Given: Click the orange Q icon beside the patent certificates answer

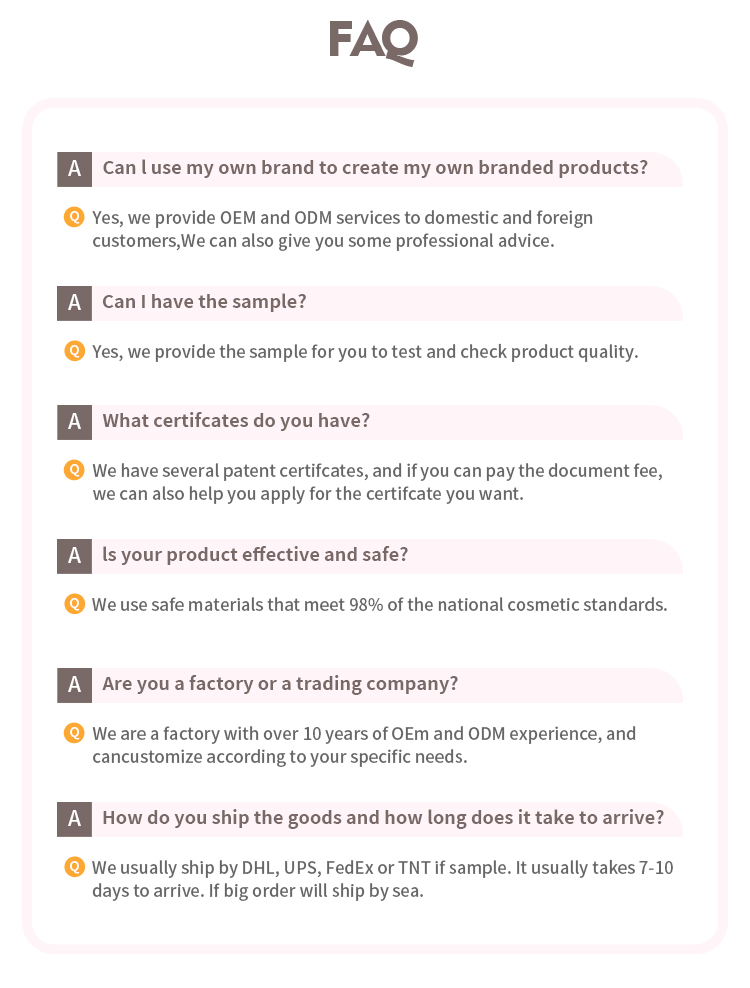Looking at the screenshot, I should coord(74,470).
